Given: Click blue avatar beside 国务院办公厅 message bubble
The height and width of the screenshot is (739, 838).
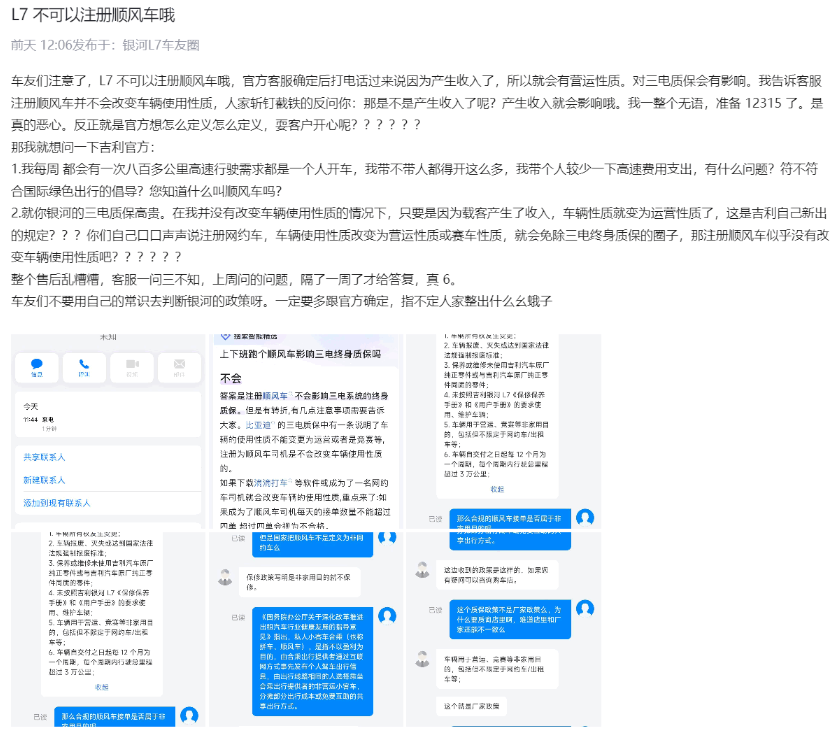Looking at the screenshot, I should coord(387,616).
